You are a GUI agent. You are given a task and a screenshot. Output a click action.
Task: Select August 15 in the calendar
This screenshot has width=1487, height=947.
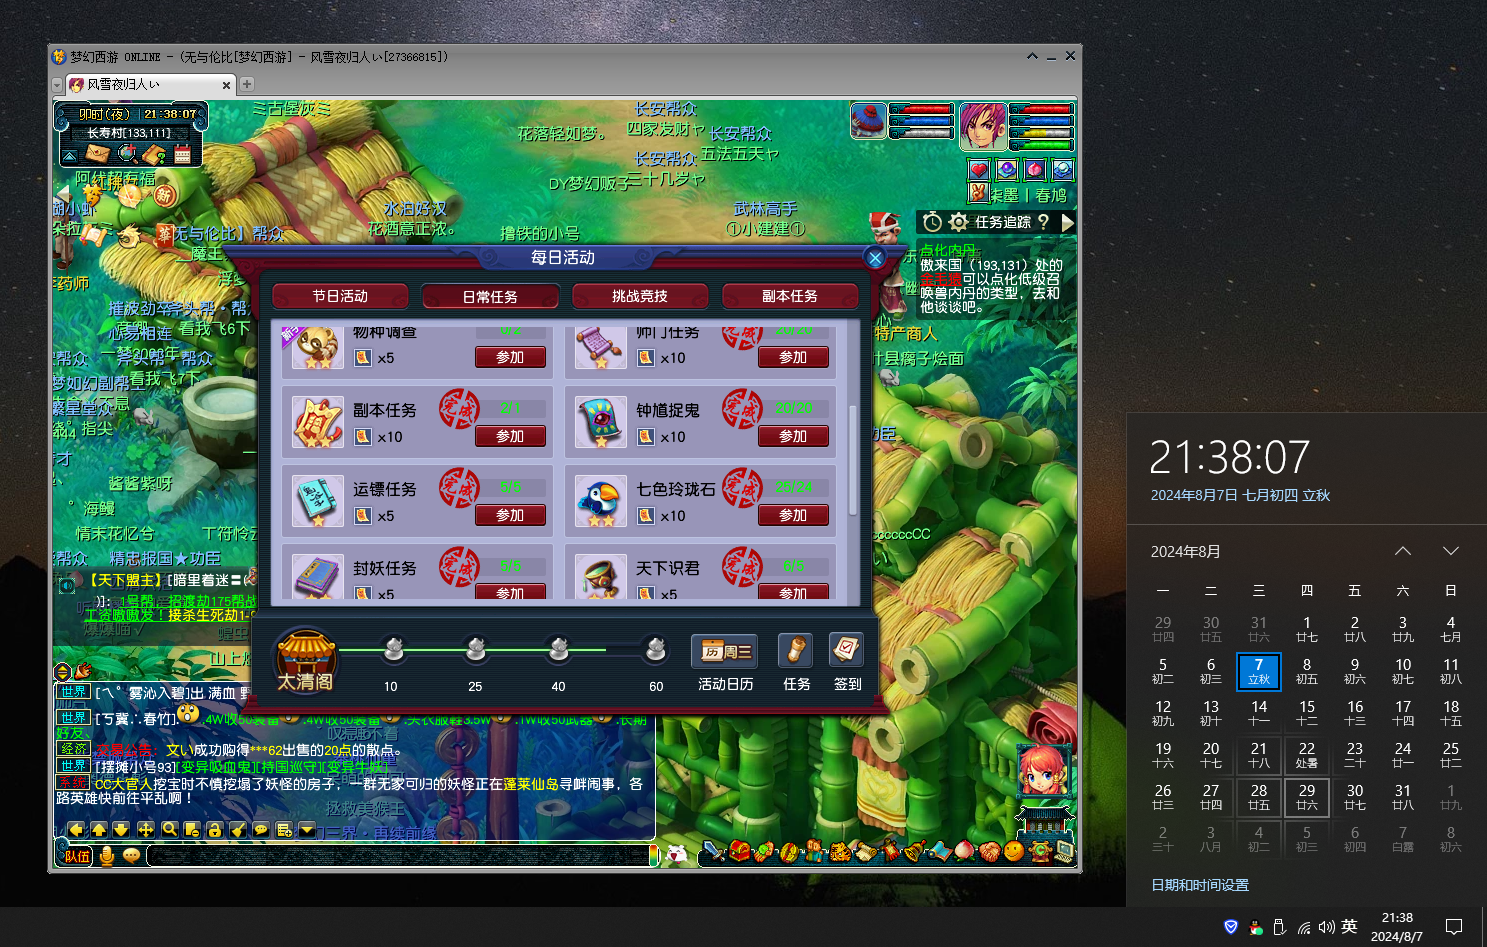(1307, 713)
